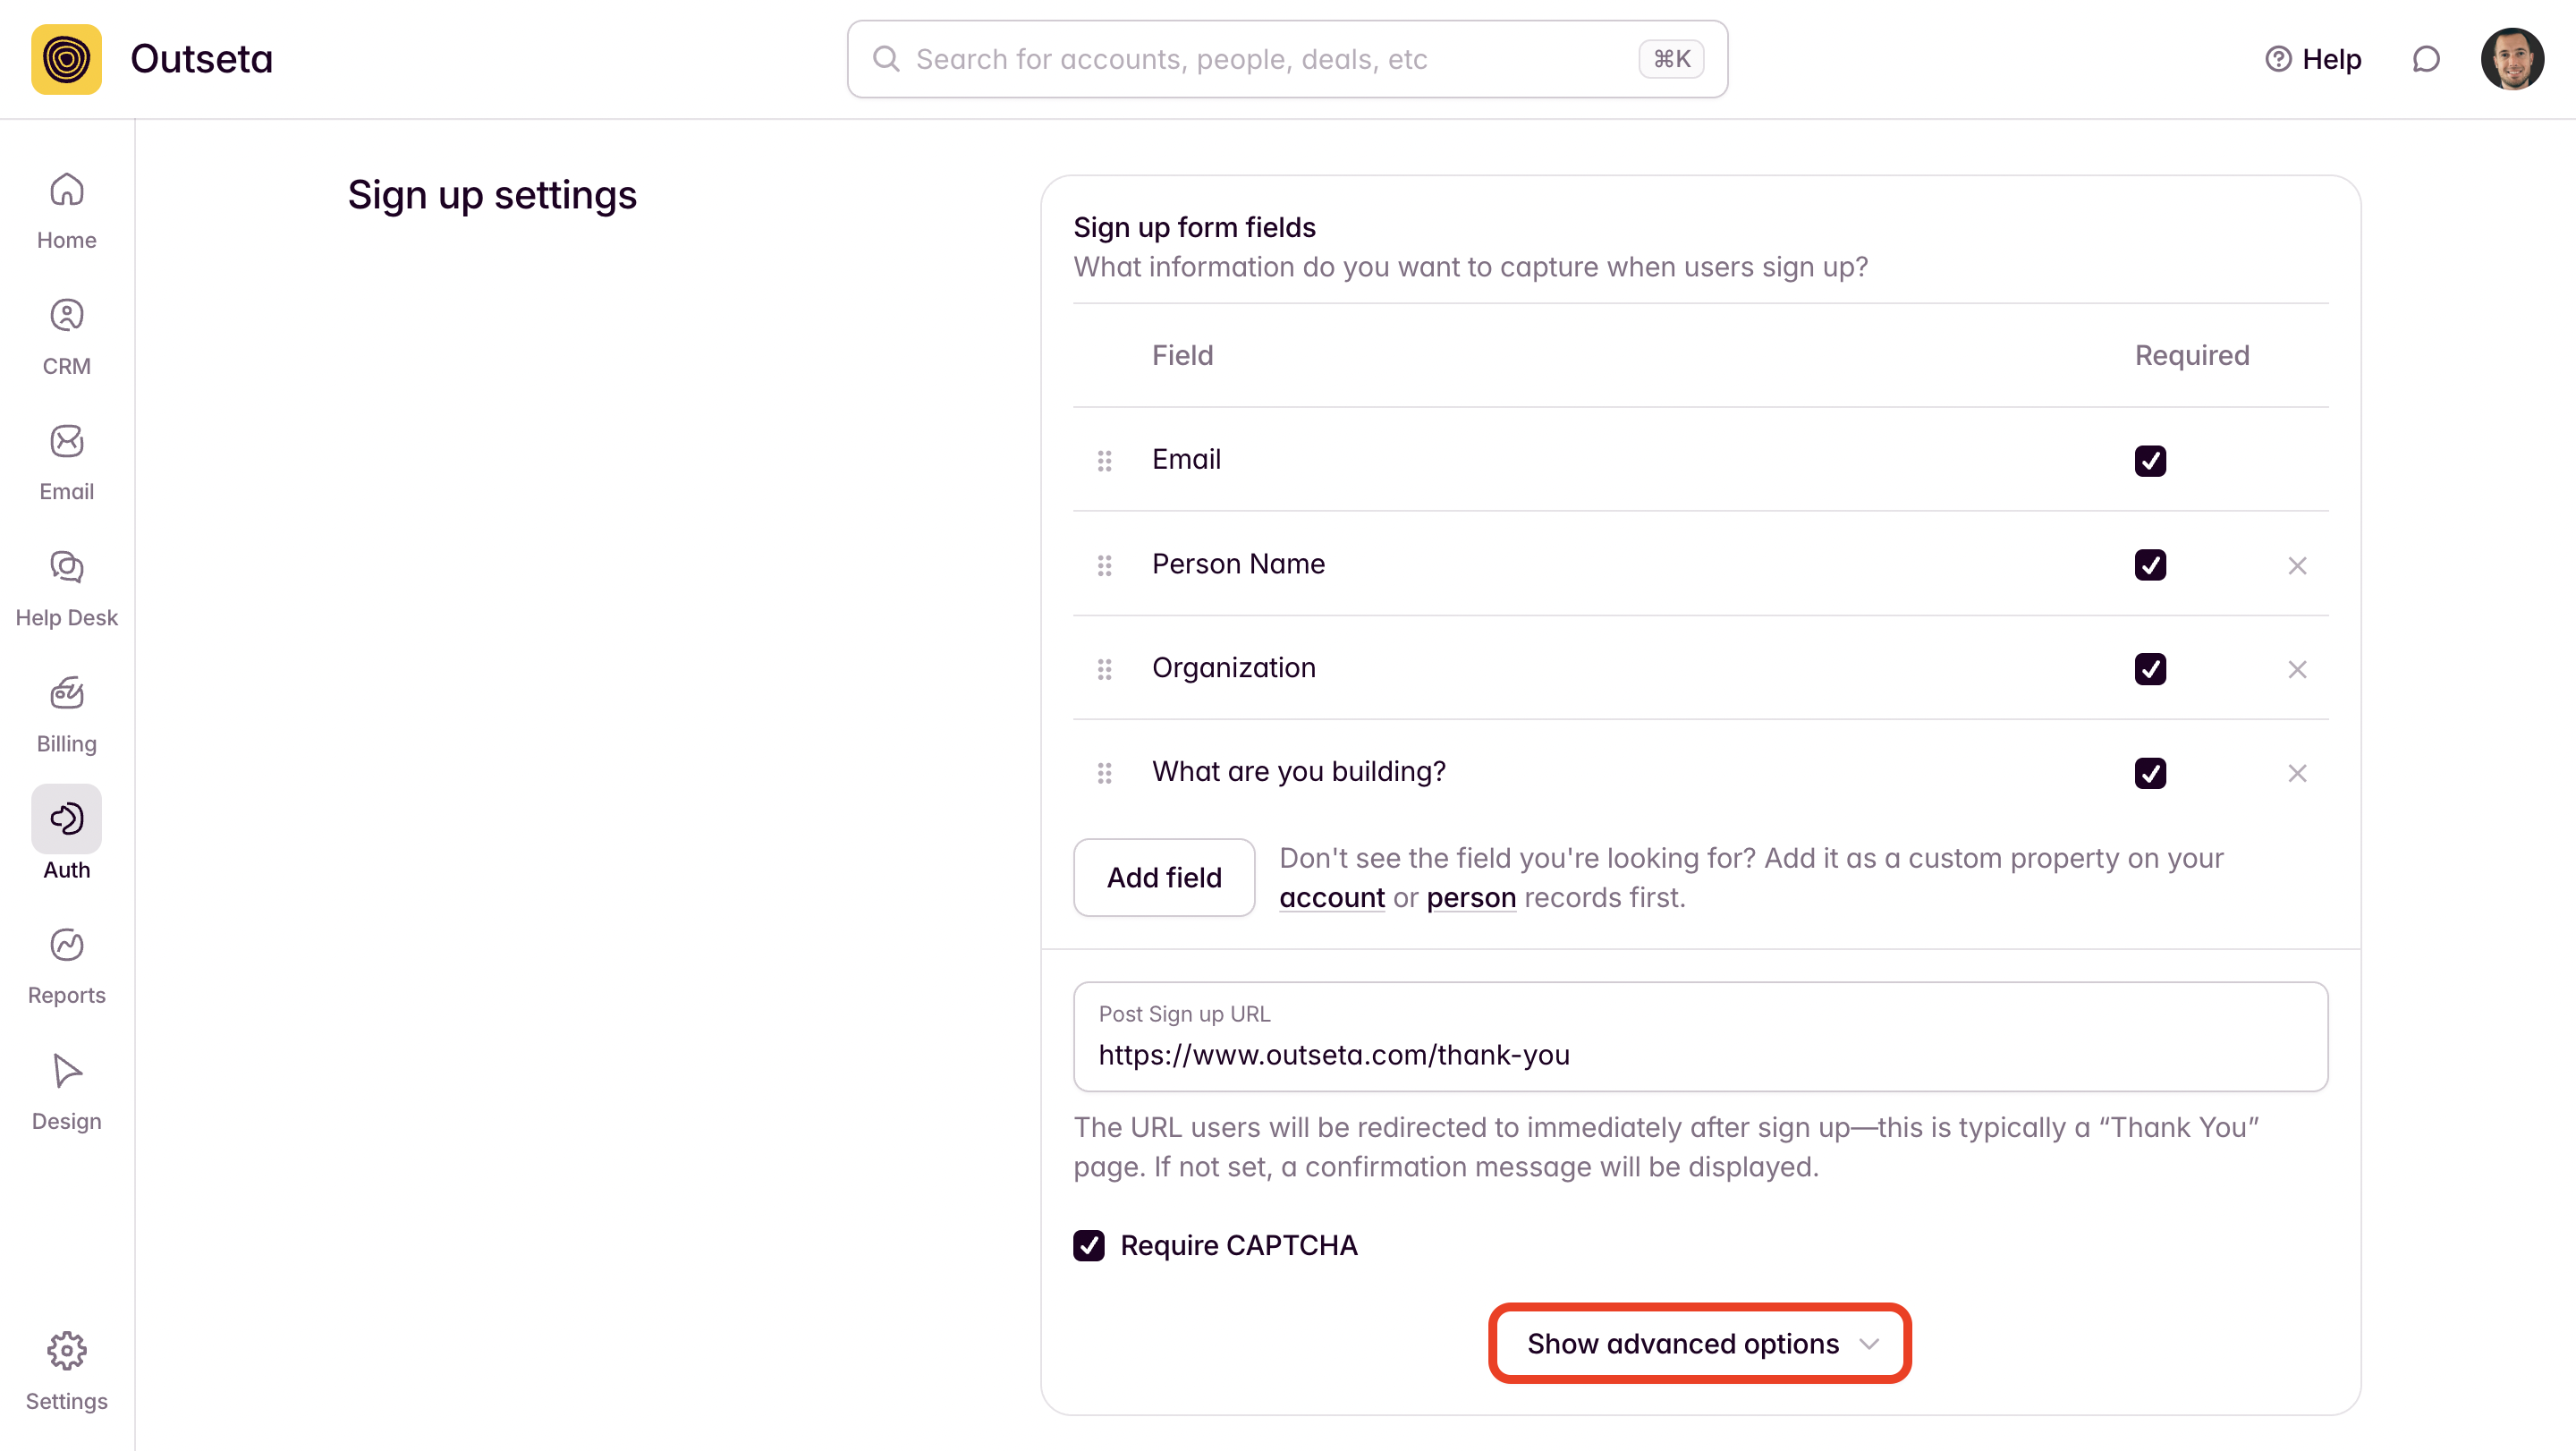The width and height of the screenshot is (2576, 1451).
Task: Uncheck Required for Person Name
Action: coord(2150,565)
